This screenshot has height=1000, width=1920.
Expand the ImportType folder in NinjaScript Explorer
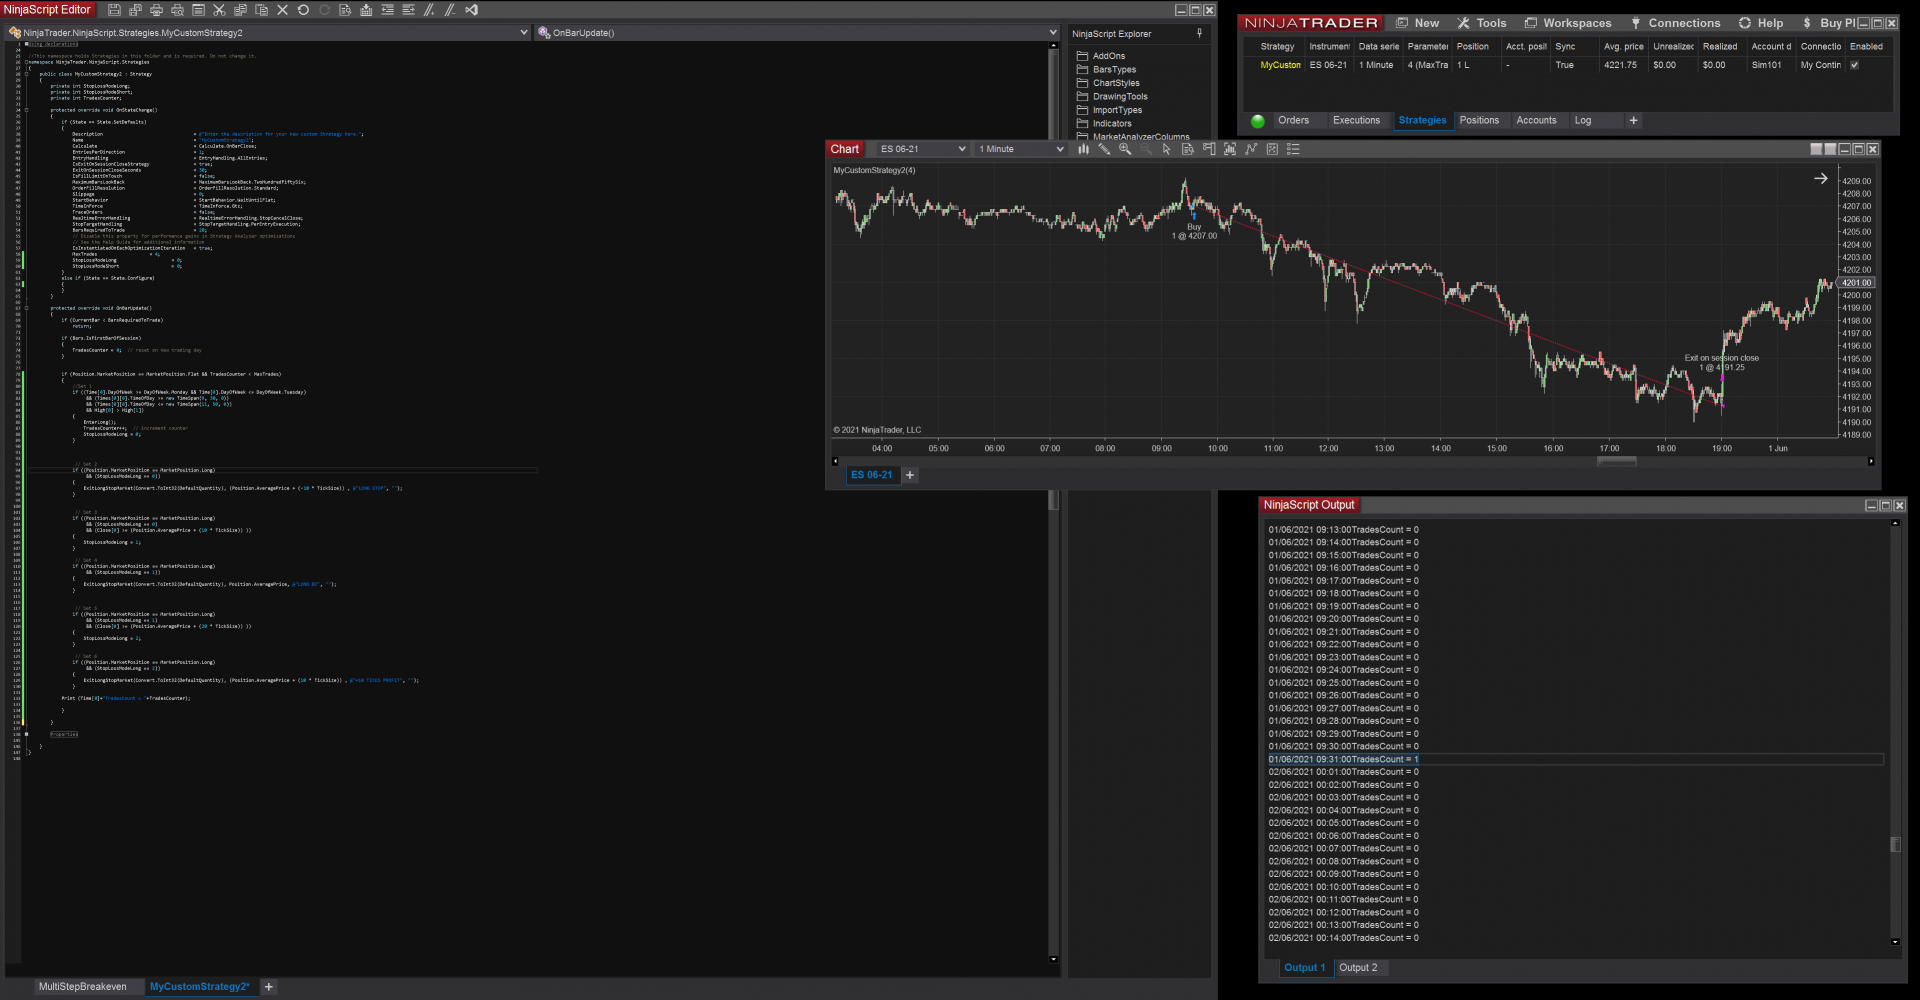pyautogui.click(x=1109, y=110)
